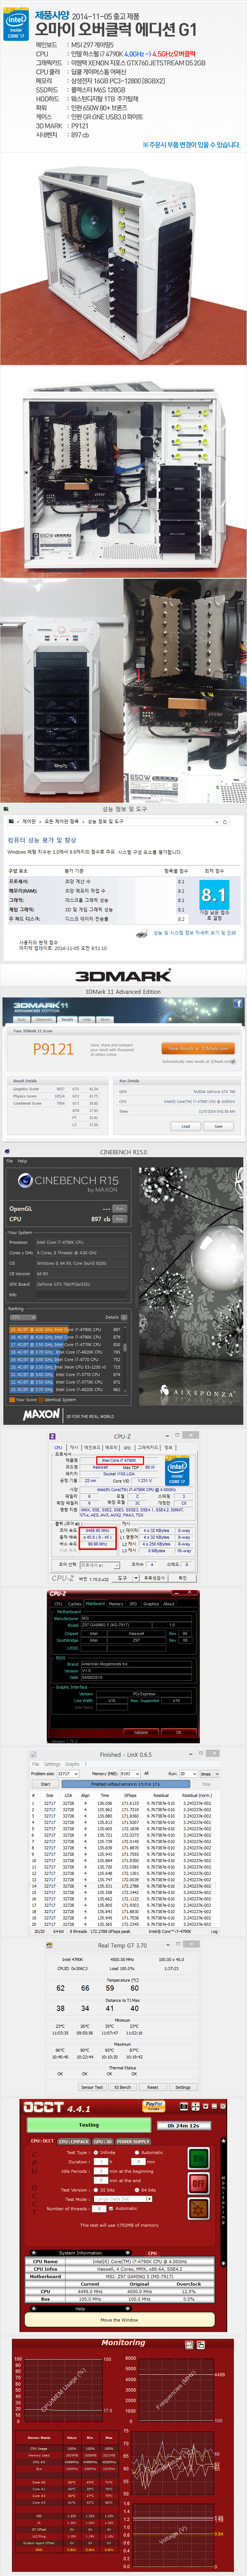Open the processor selection dropdown in CPU-Z
247x2576 pixels.
tap(99, 1565)
